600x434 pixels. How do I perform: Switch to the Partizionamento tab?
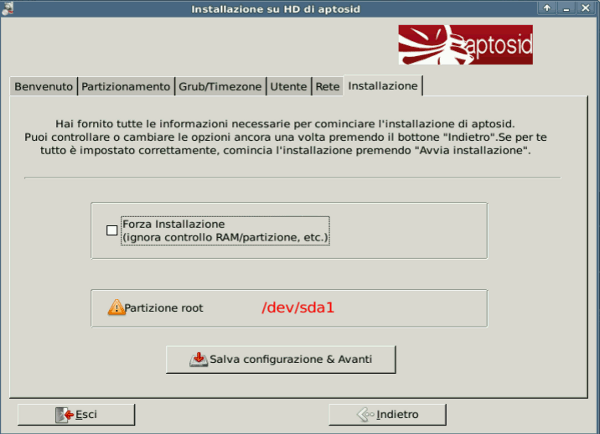(126, 86)
